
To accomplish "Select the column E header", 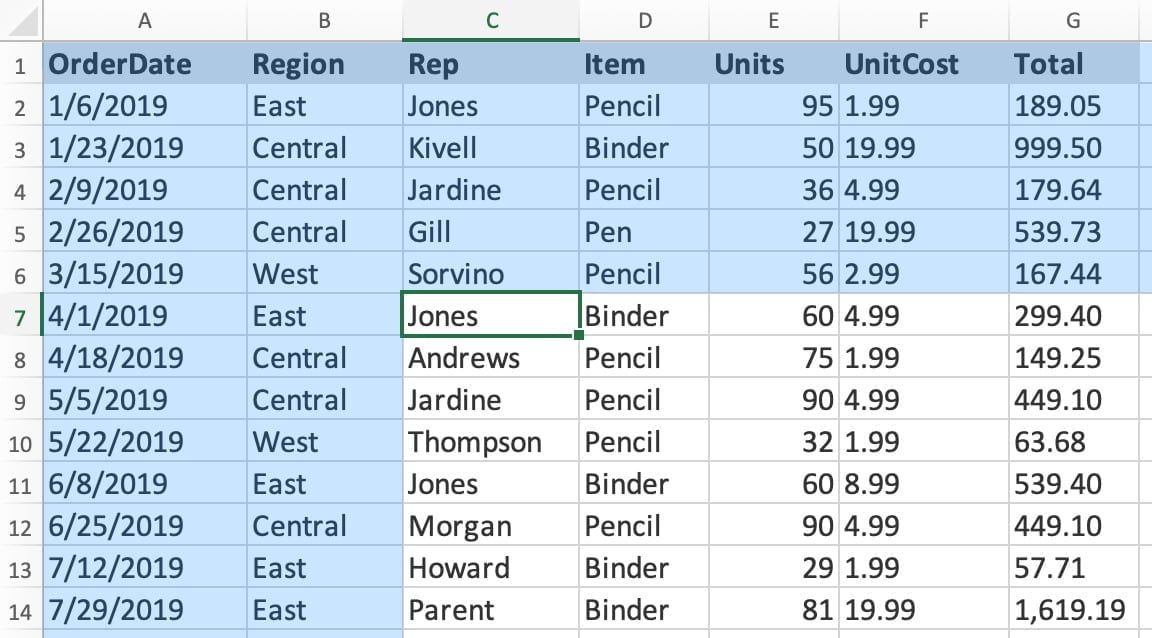I will click(774, 20).
